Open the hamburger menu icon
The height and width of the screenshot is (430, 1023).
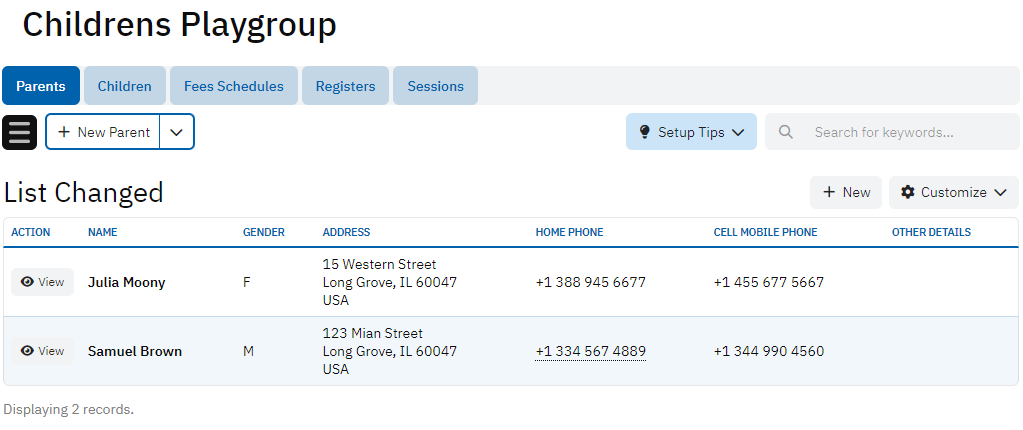[20, 132]
